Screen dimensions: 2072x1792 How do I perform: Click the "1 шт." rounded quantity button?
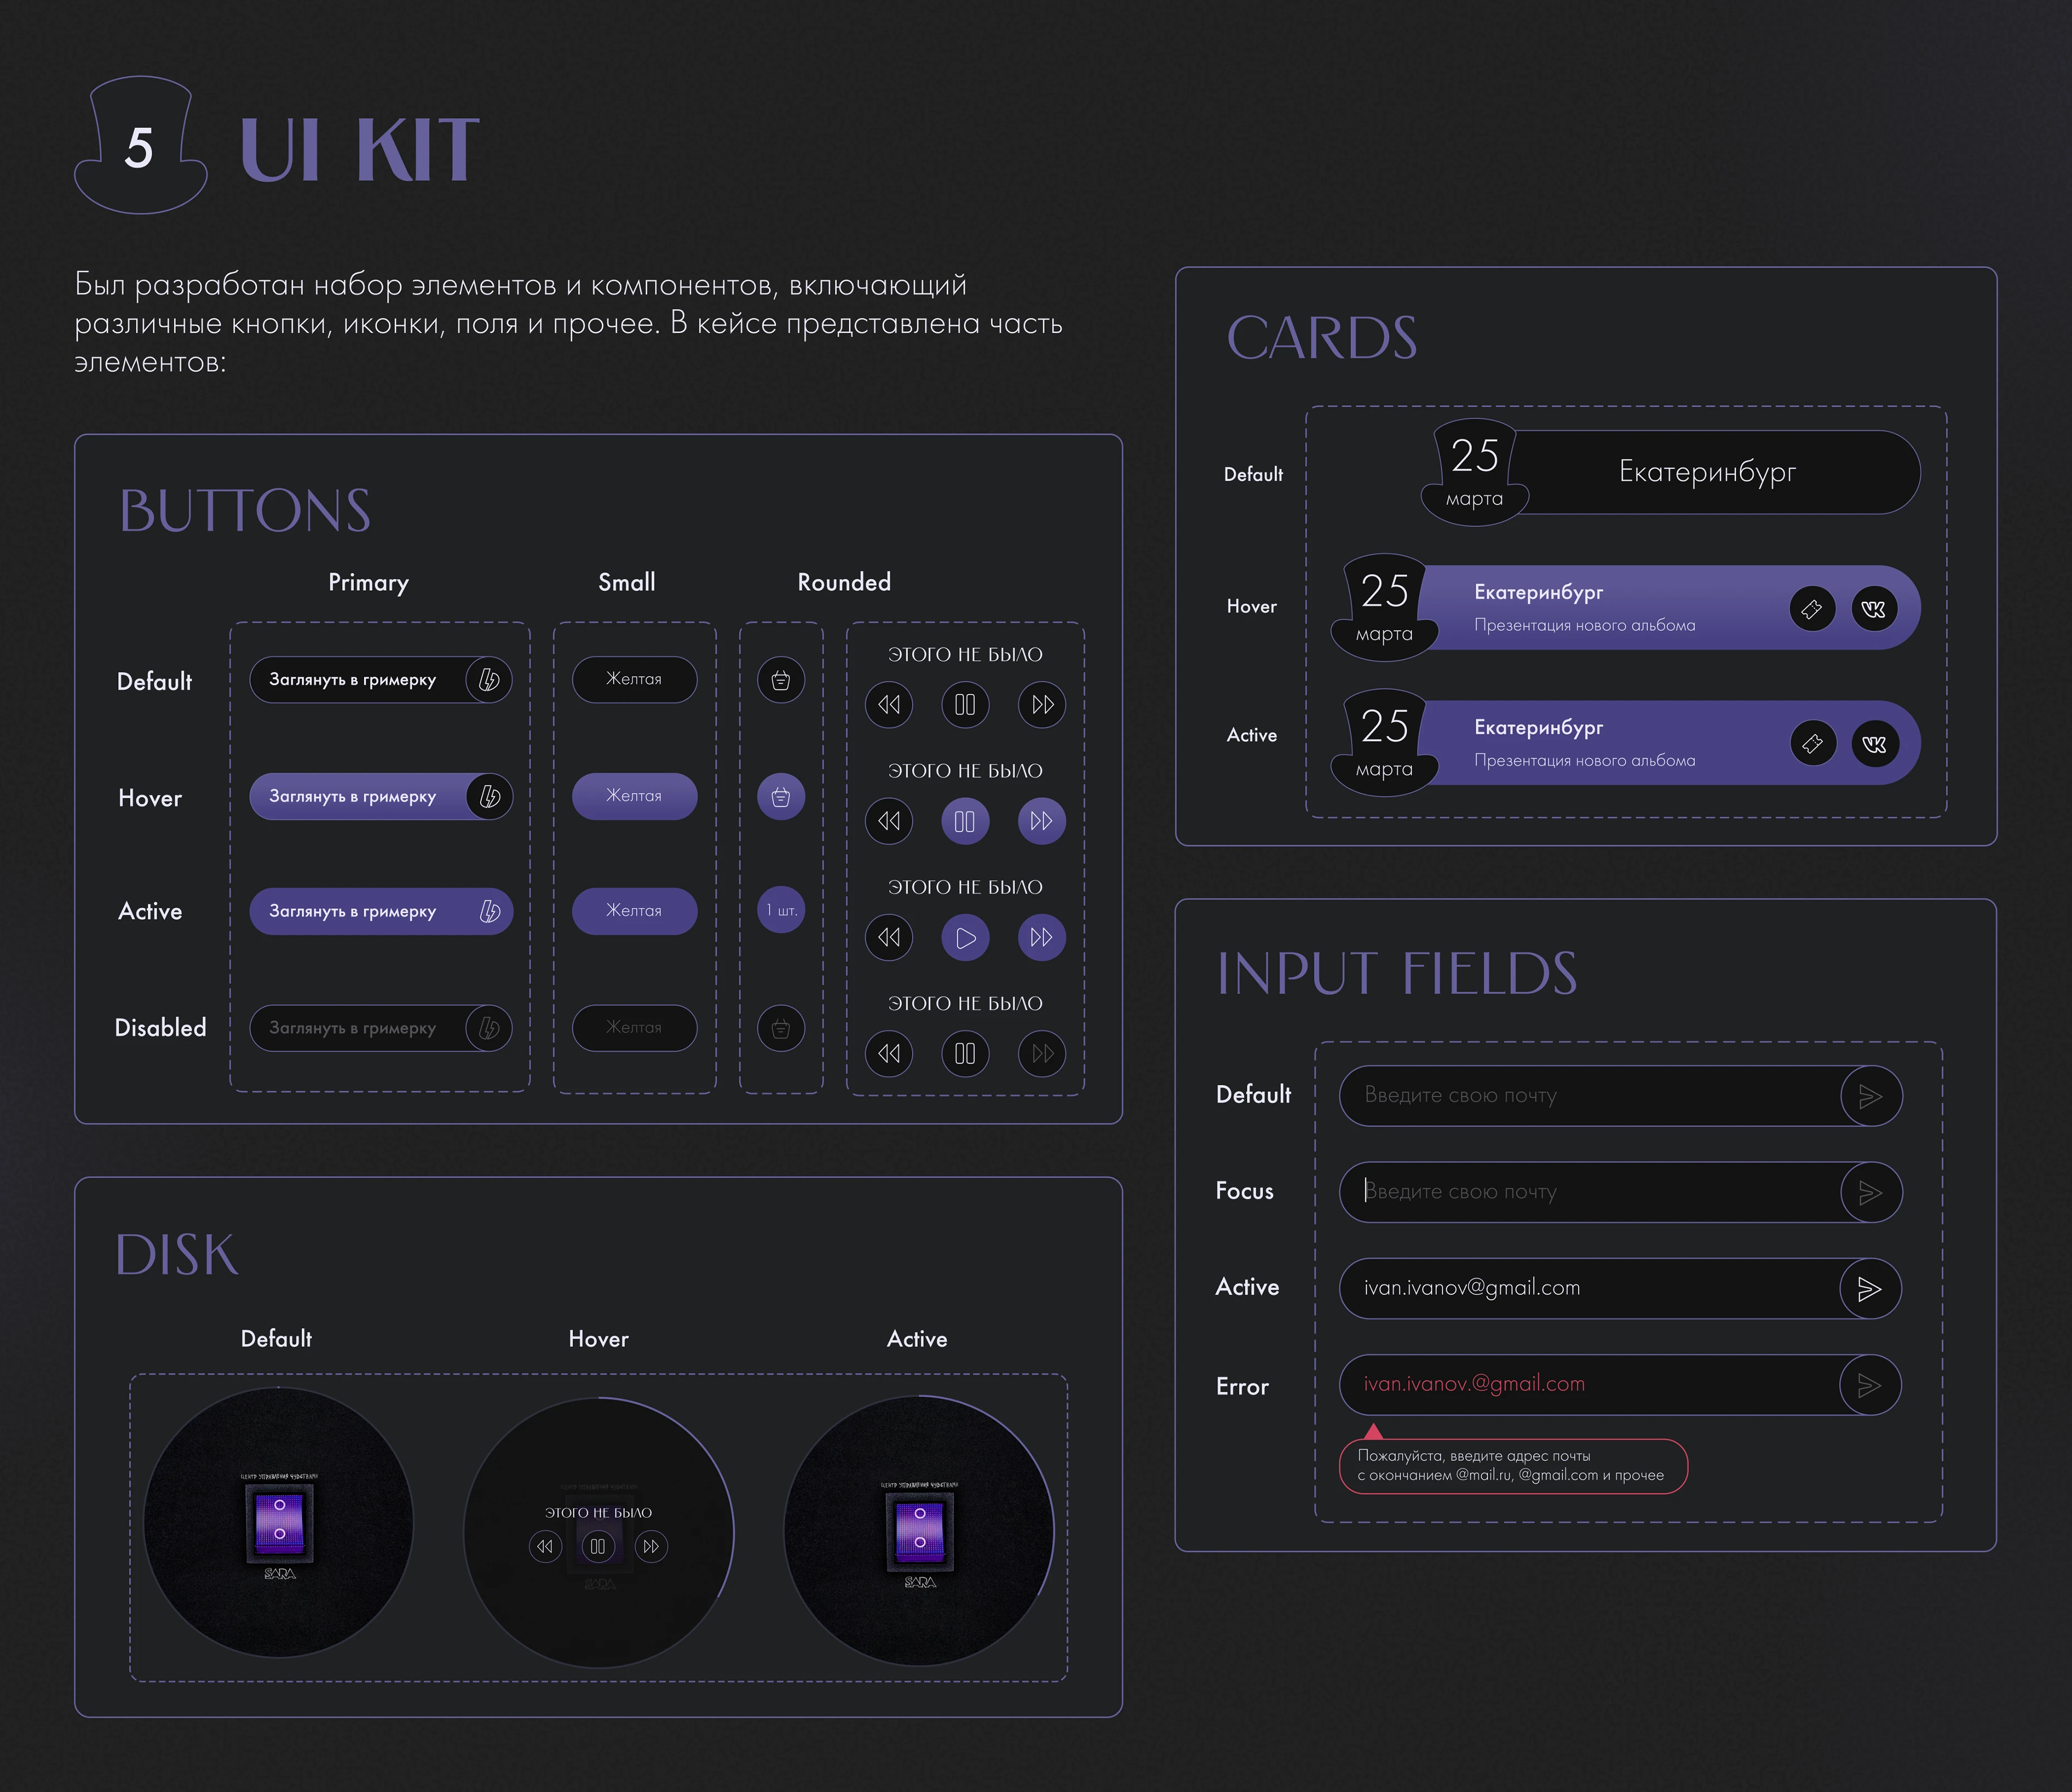[x=781, y=911]
